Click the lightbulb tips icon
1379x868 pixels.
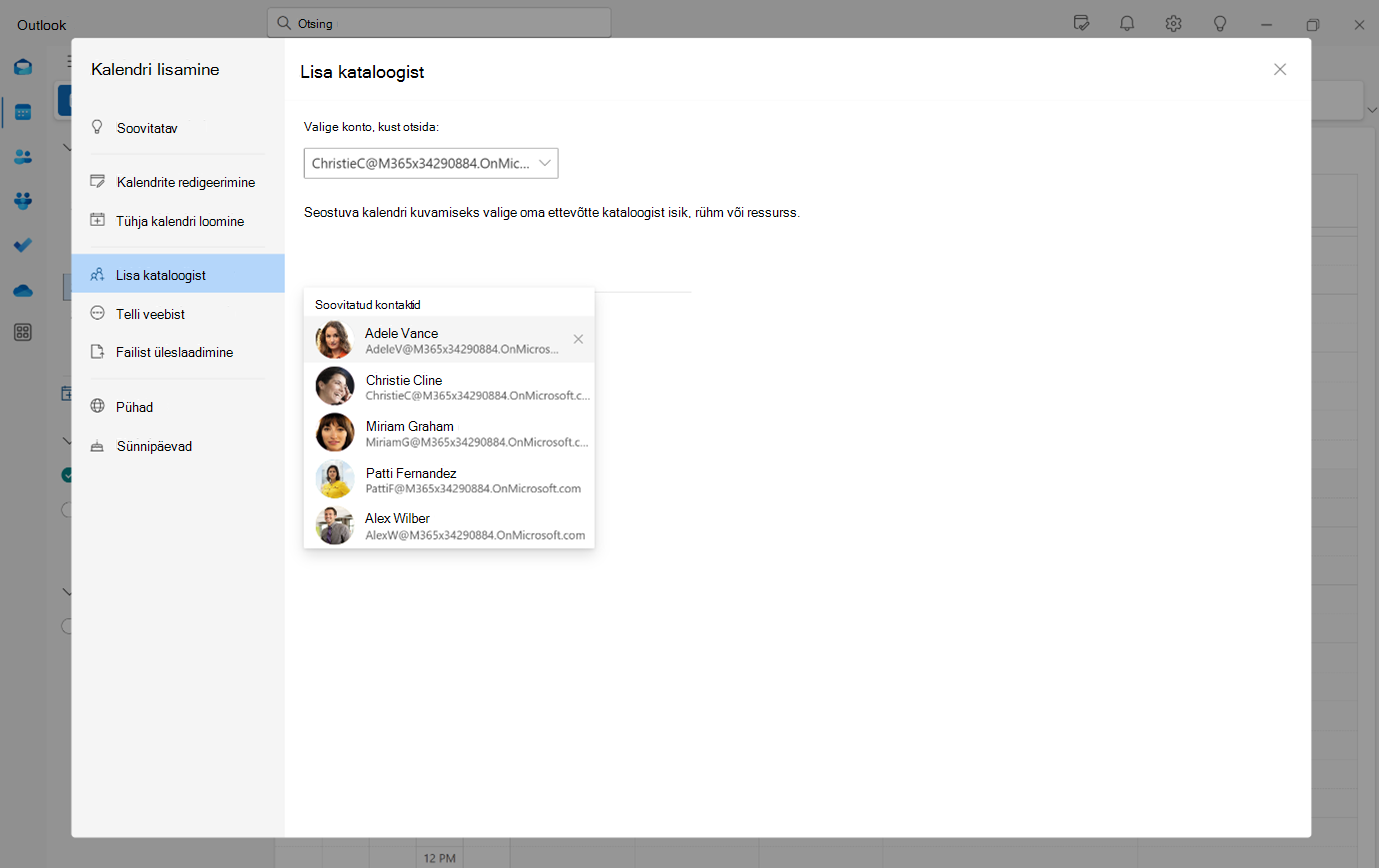(x=1220, y=24)
